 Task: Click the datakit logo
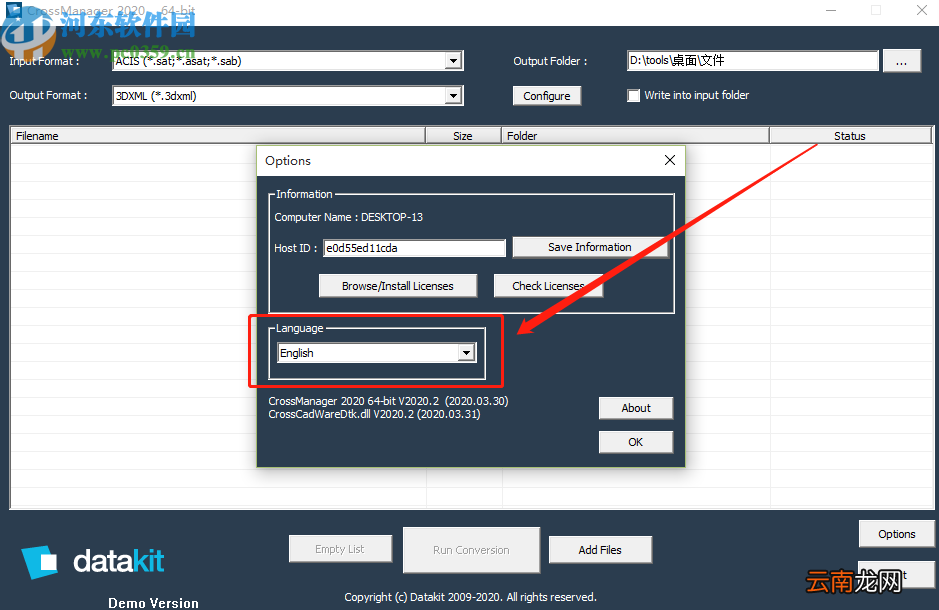click(x=93, y=562)
